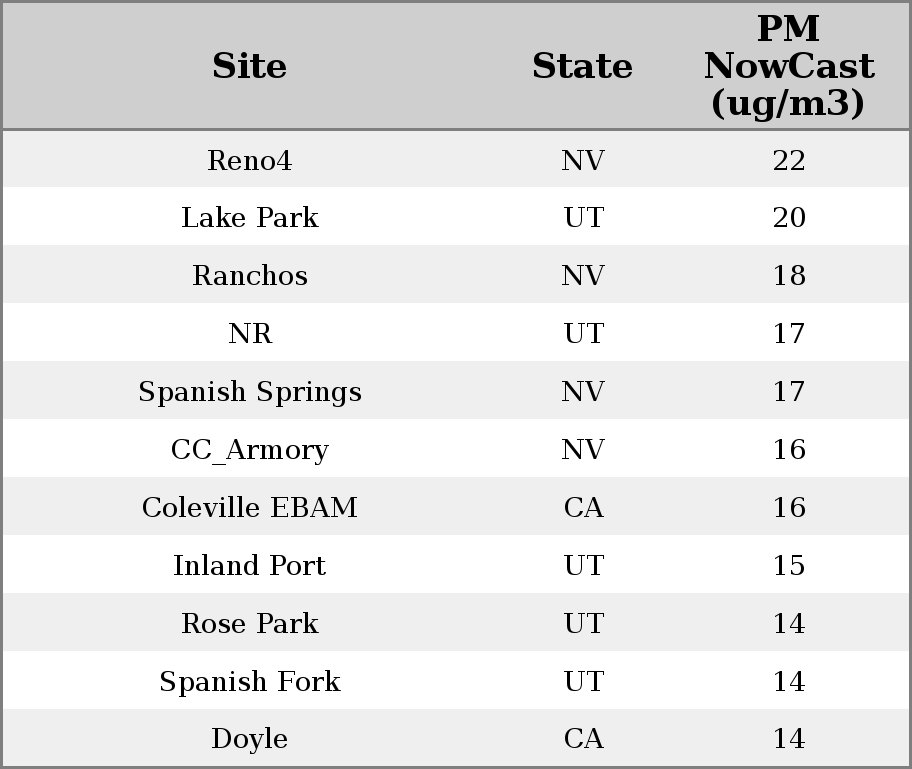Click the PM NowCast column header

tap(788, 66)
